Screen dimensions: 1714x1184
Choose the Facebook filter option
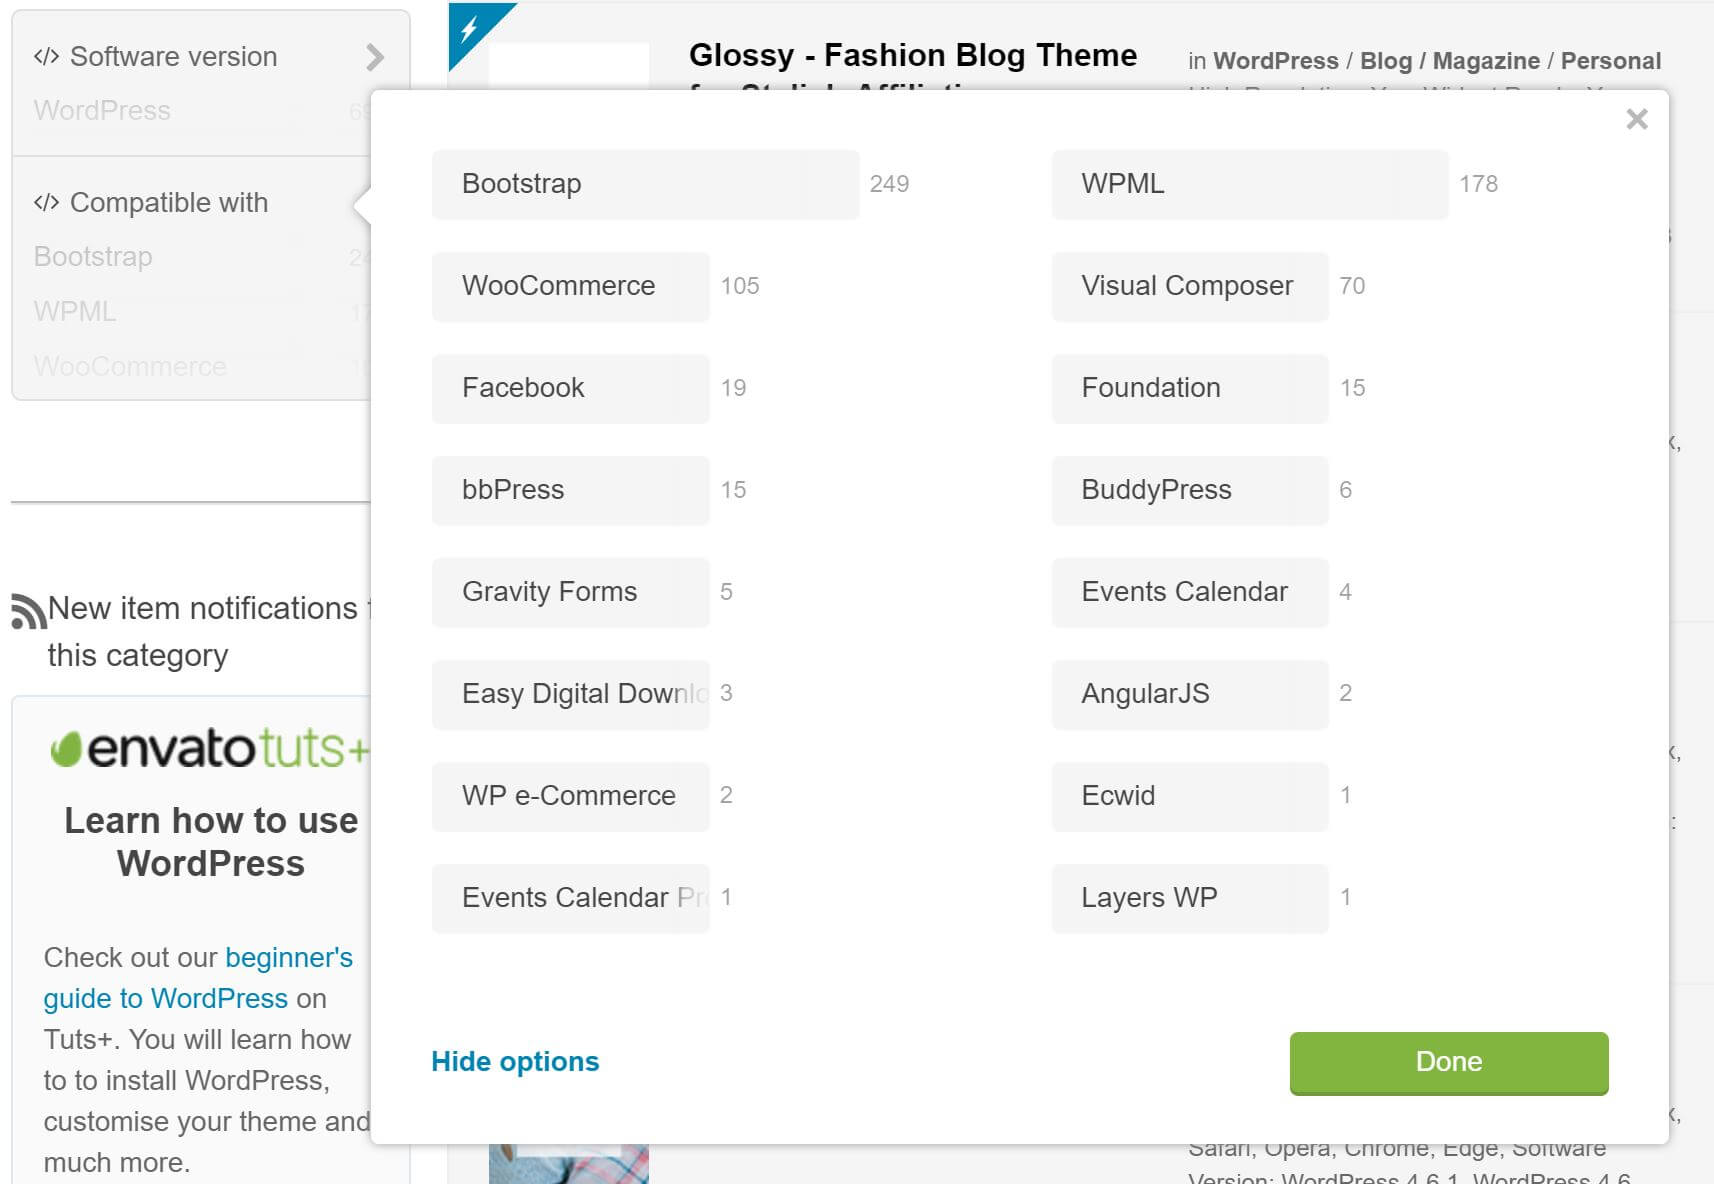(570, 388)
